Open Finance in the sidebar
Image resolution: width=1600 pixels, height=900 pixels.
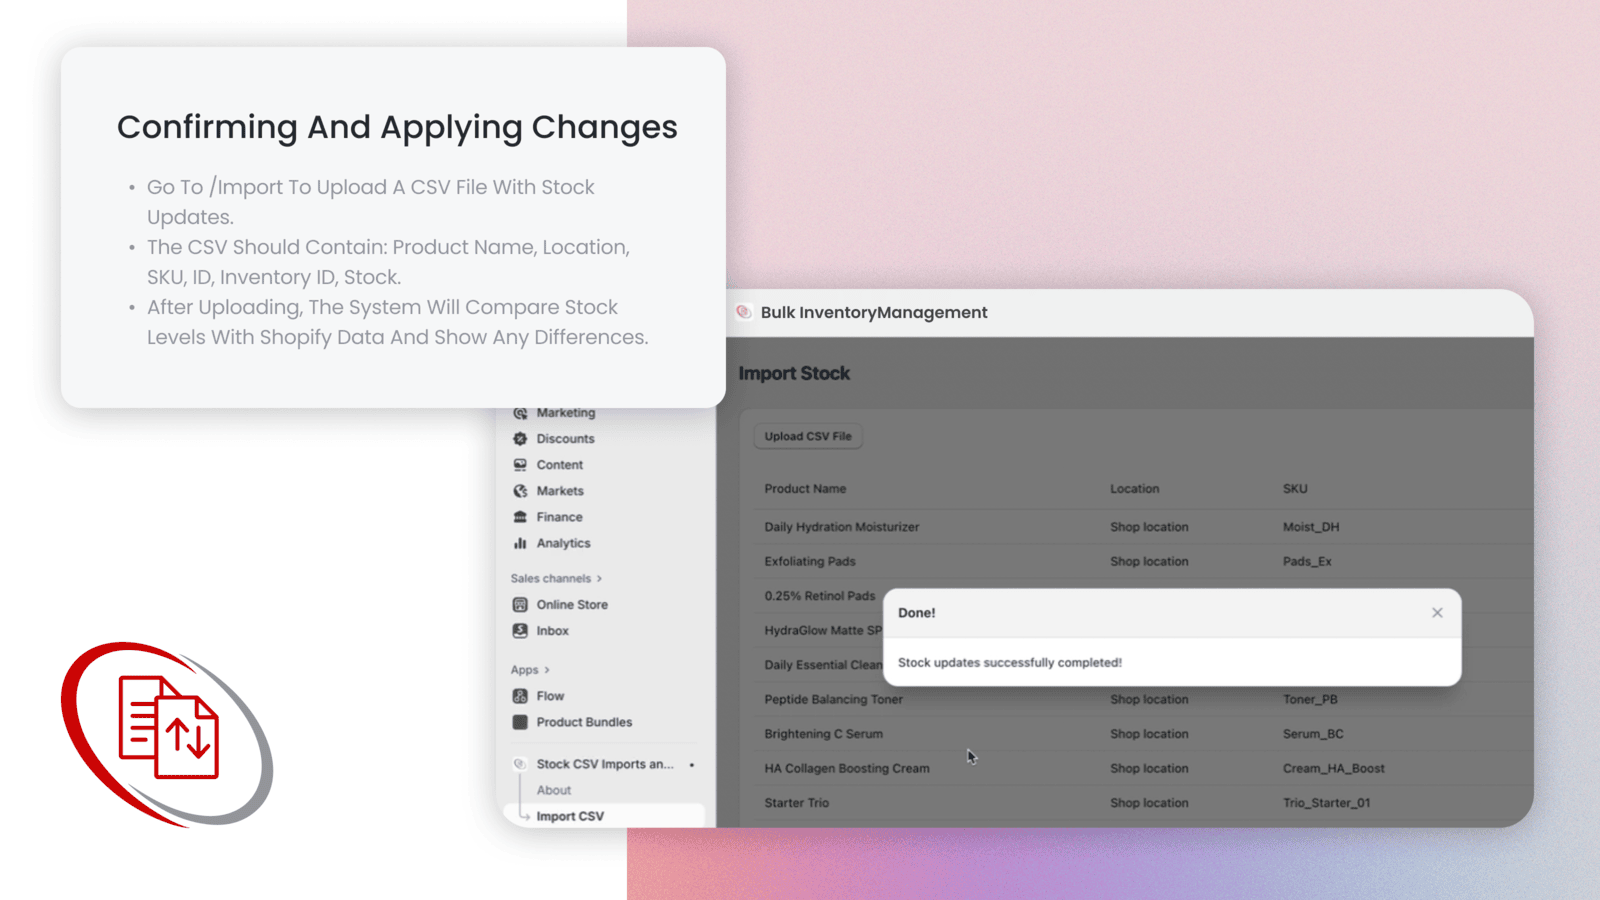coord(559,517)
